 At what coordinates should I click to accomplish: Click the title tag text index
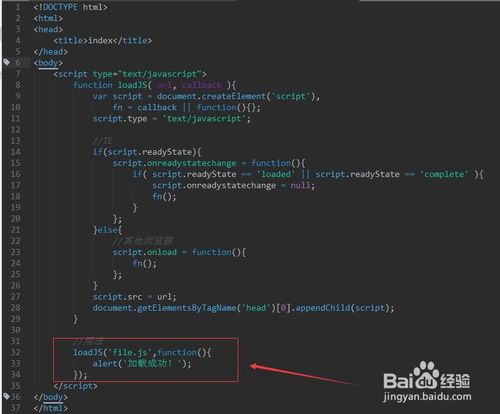click(101, 41)
